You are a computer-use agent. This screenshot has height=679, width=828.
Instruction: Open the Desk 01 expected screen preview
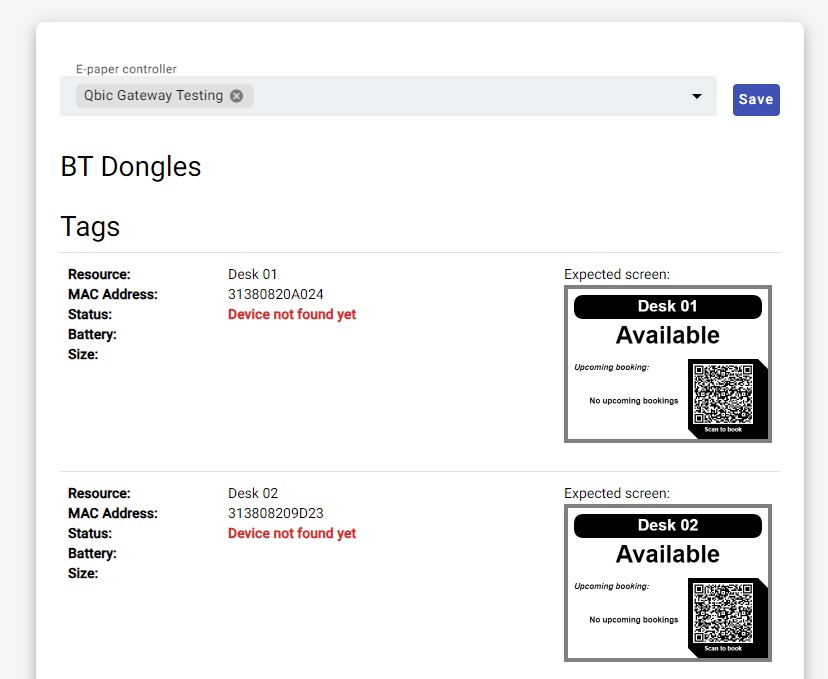(x=668, y=364)
